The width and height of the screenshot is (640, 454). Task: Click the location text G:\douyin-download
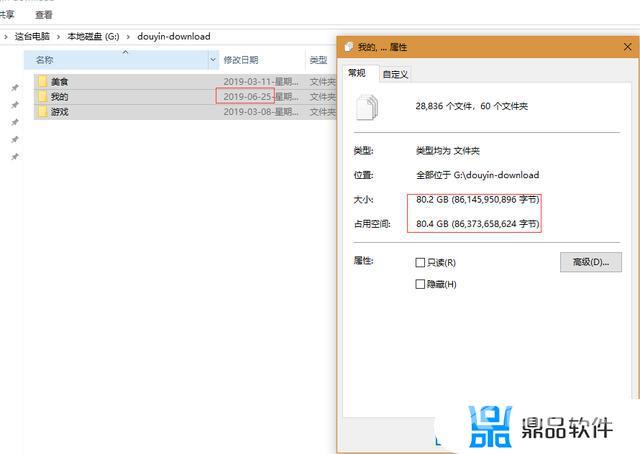pos(496,175)
